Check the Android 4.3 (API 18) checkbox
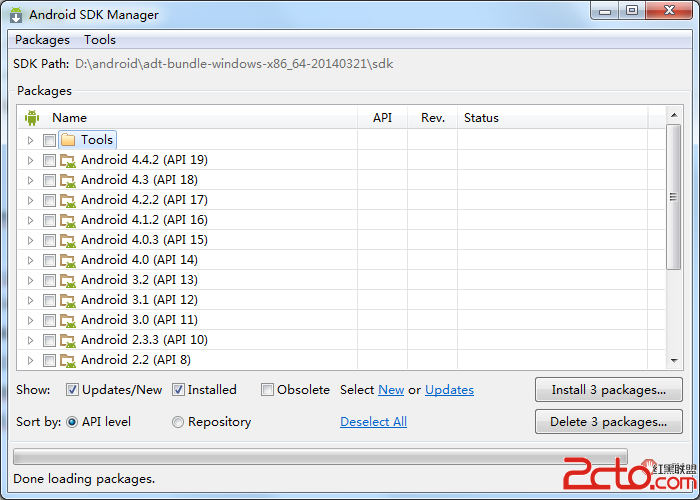Viewport: 700px width, 500px height. 49,180
